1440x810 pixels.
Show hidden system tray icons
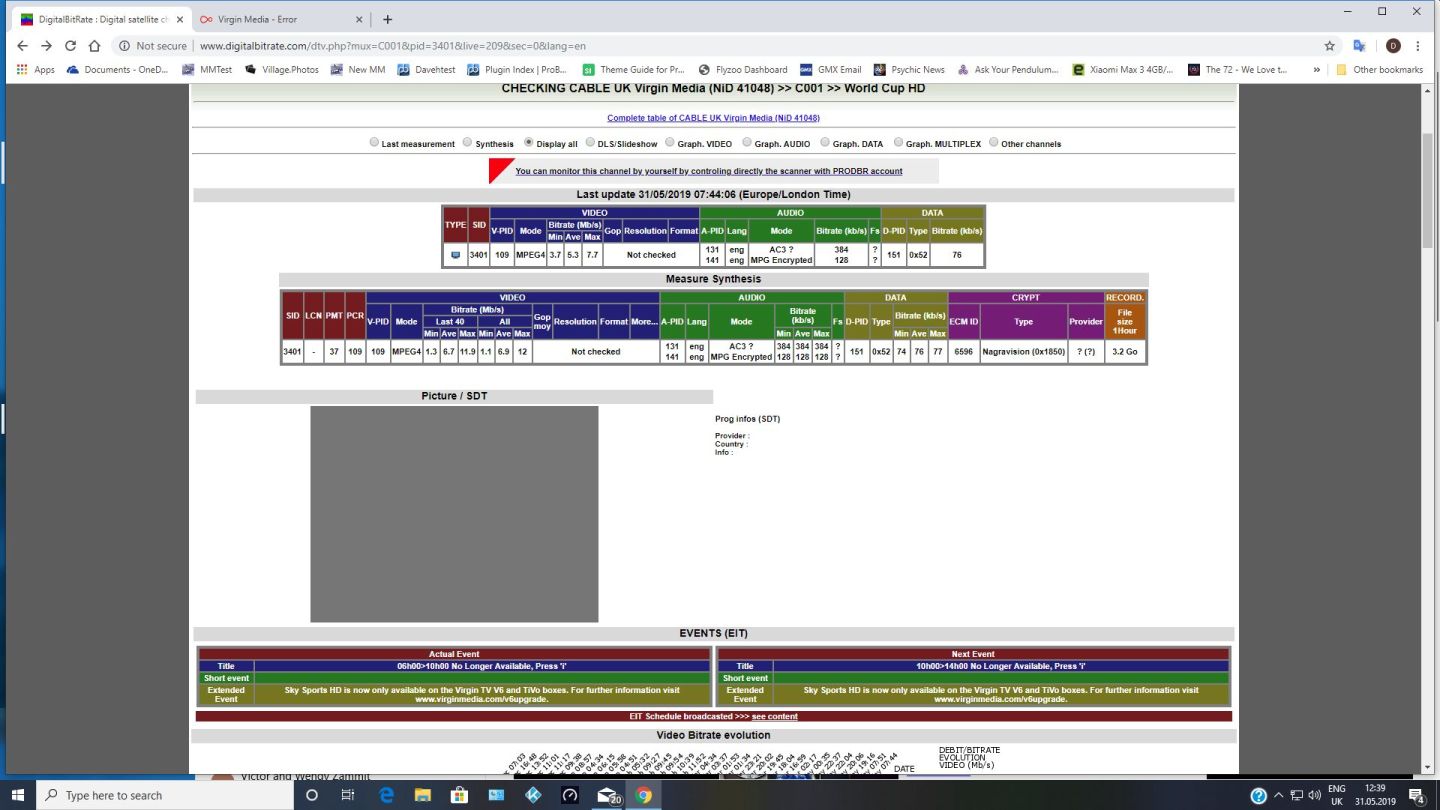[x=1278, y=795]
